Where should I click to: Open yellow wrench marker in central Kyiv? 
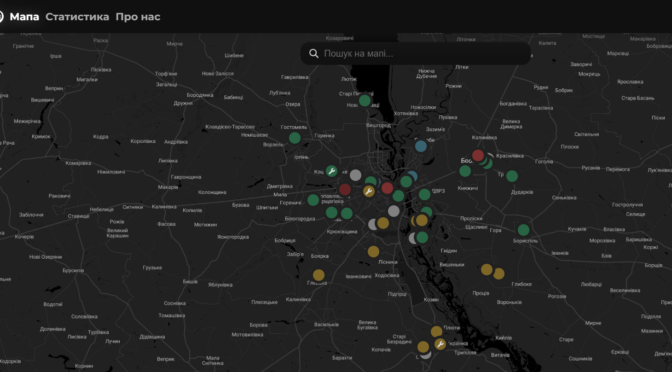coord(369,191)
